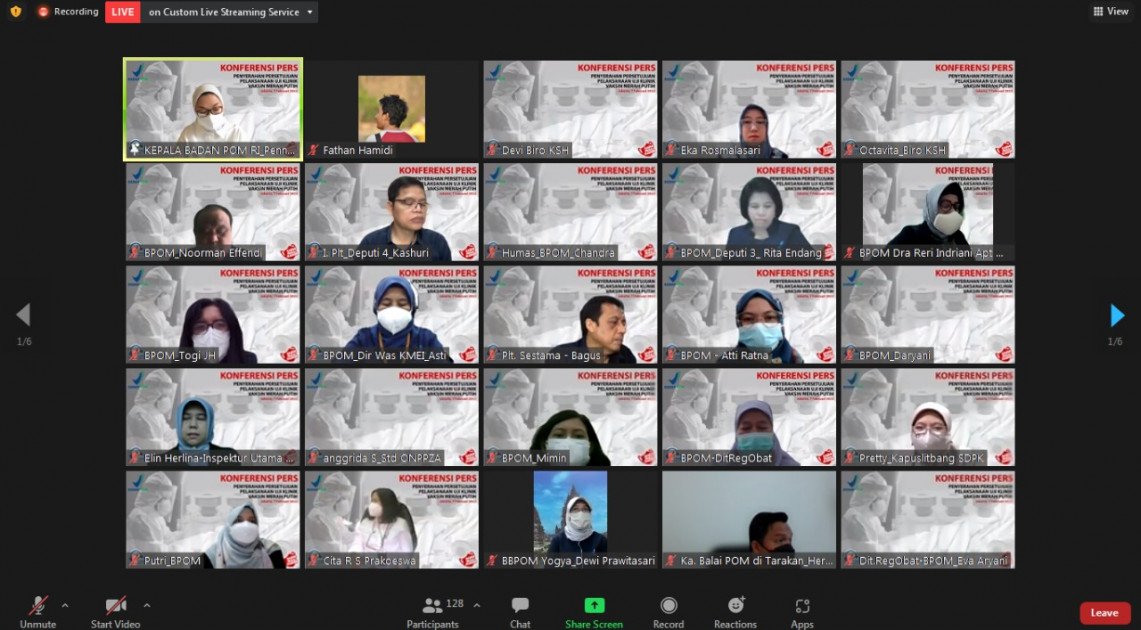Expand the Participants options arrow
The width and height of the screenshot is (1141, 630).
(x=476, y=605)
